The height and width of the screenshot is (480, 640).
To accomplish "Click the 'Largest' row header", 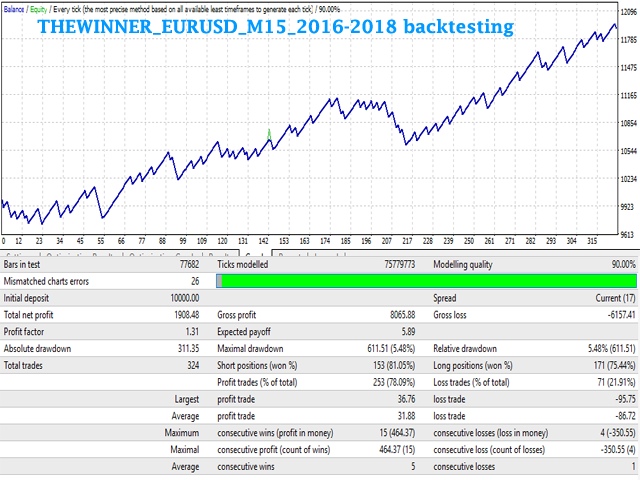I will (x=187, y=400).
